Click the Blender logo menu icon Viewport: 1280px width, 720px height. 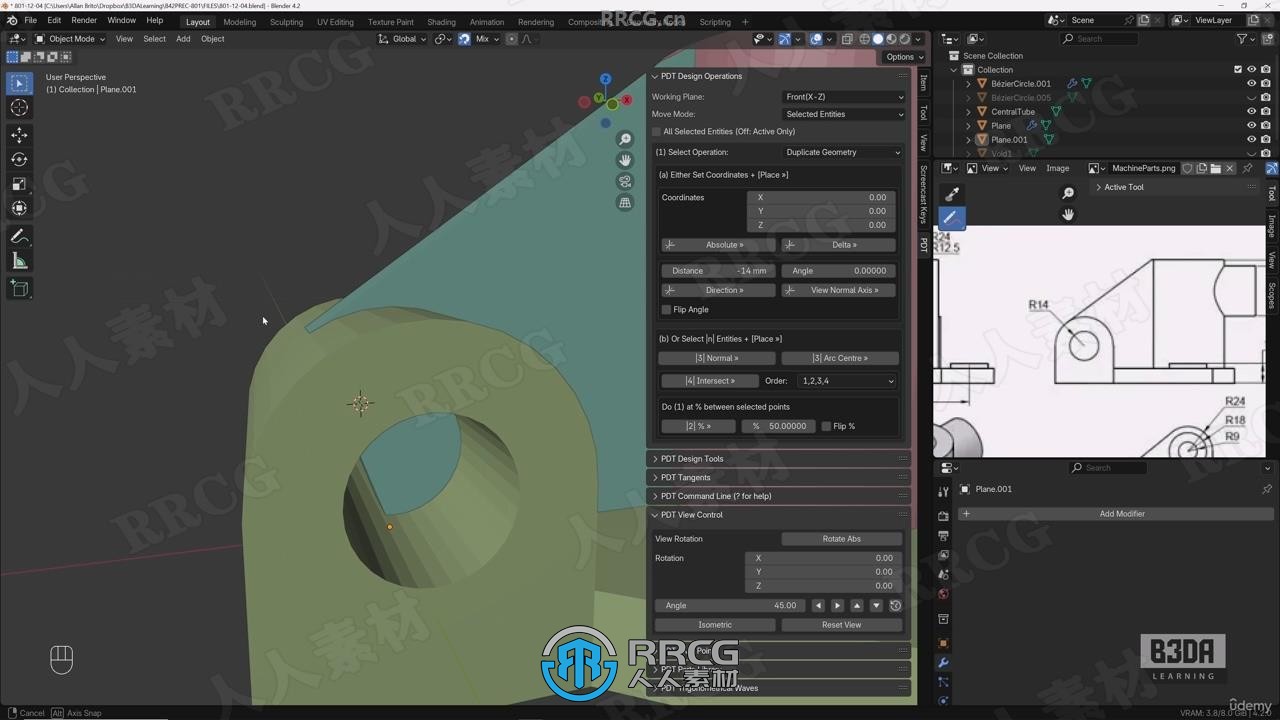12,21
